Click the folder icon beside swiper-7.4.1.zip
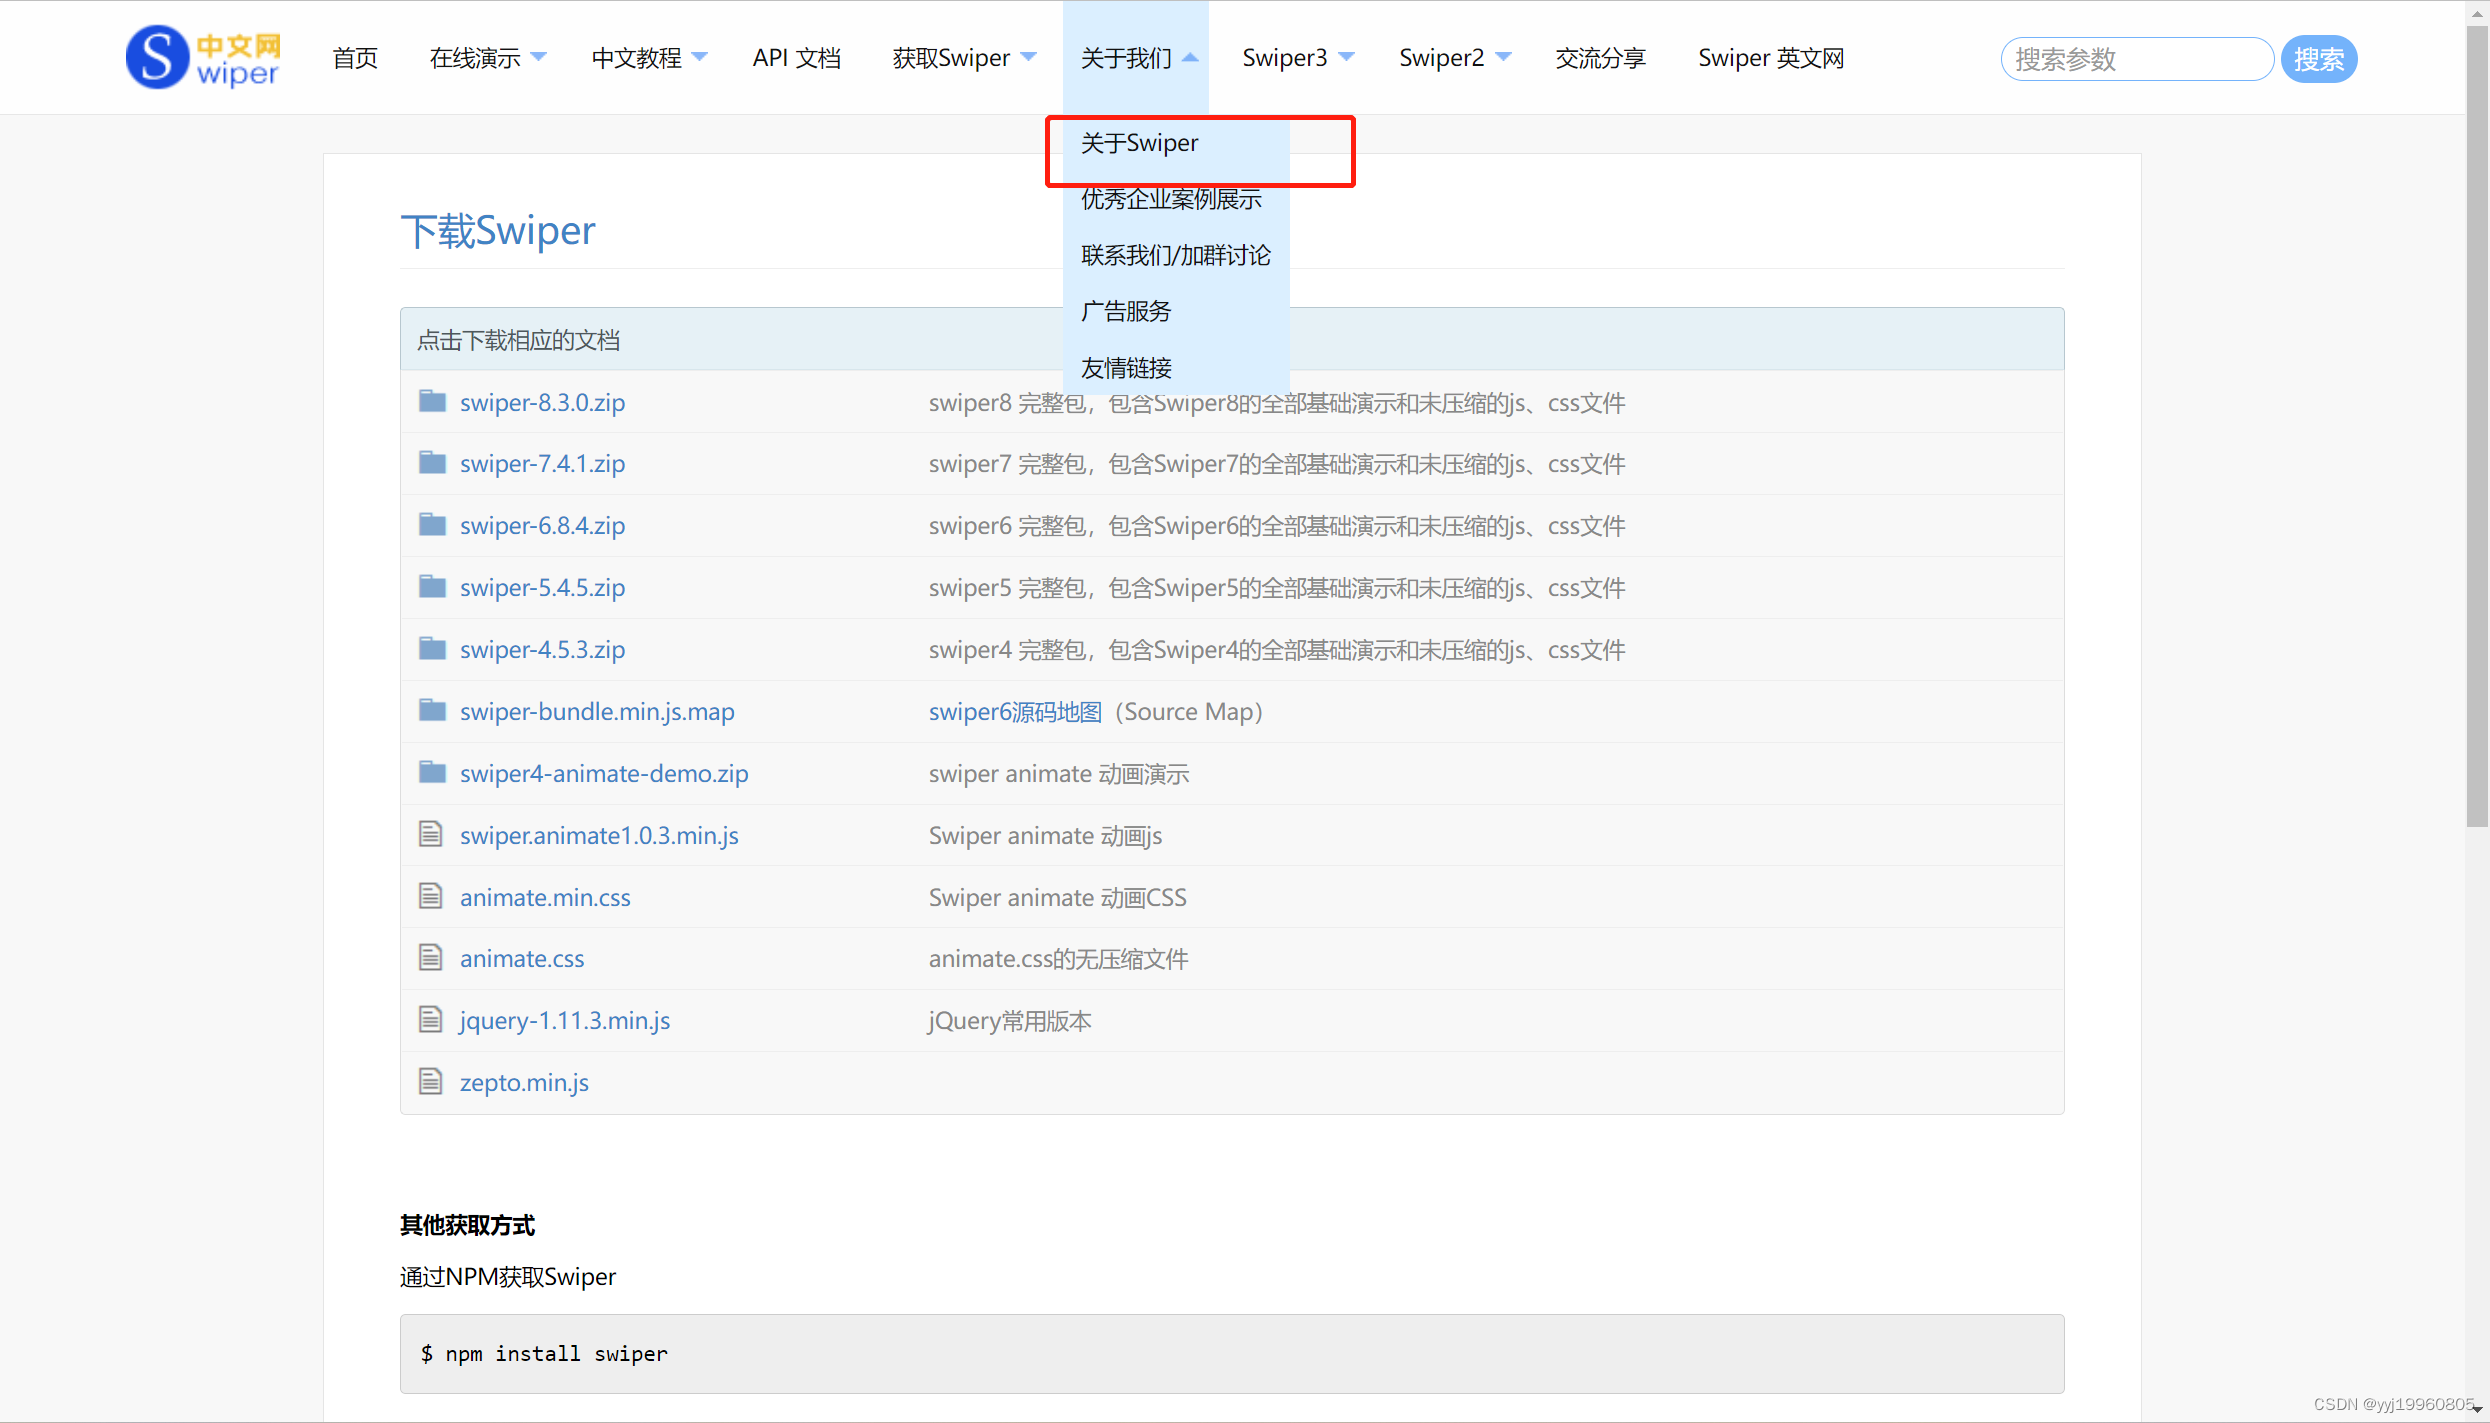This screenshot has width=2490, height=1423. click(x=433, y=462)
